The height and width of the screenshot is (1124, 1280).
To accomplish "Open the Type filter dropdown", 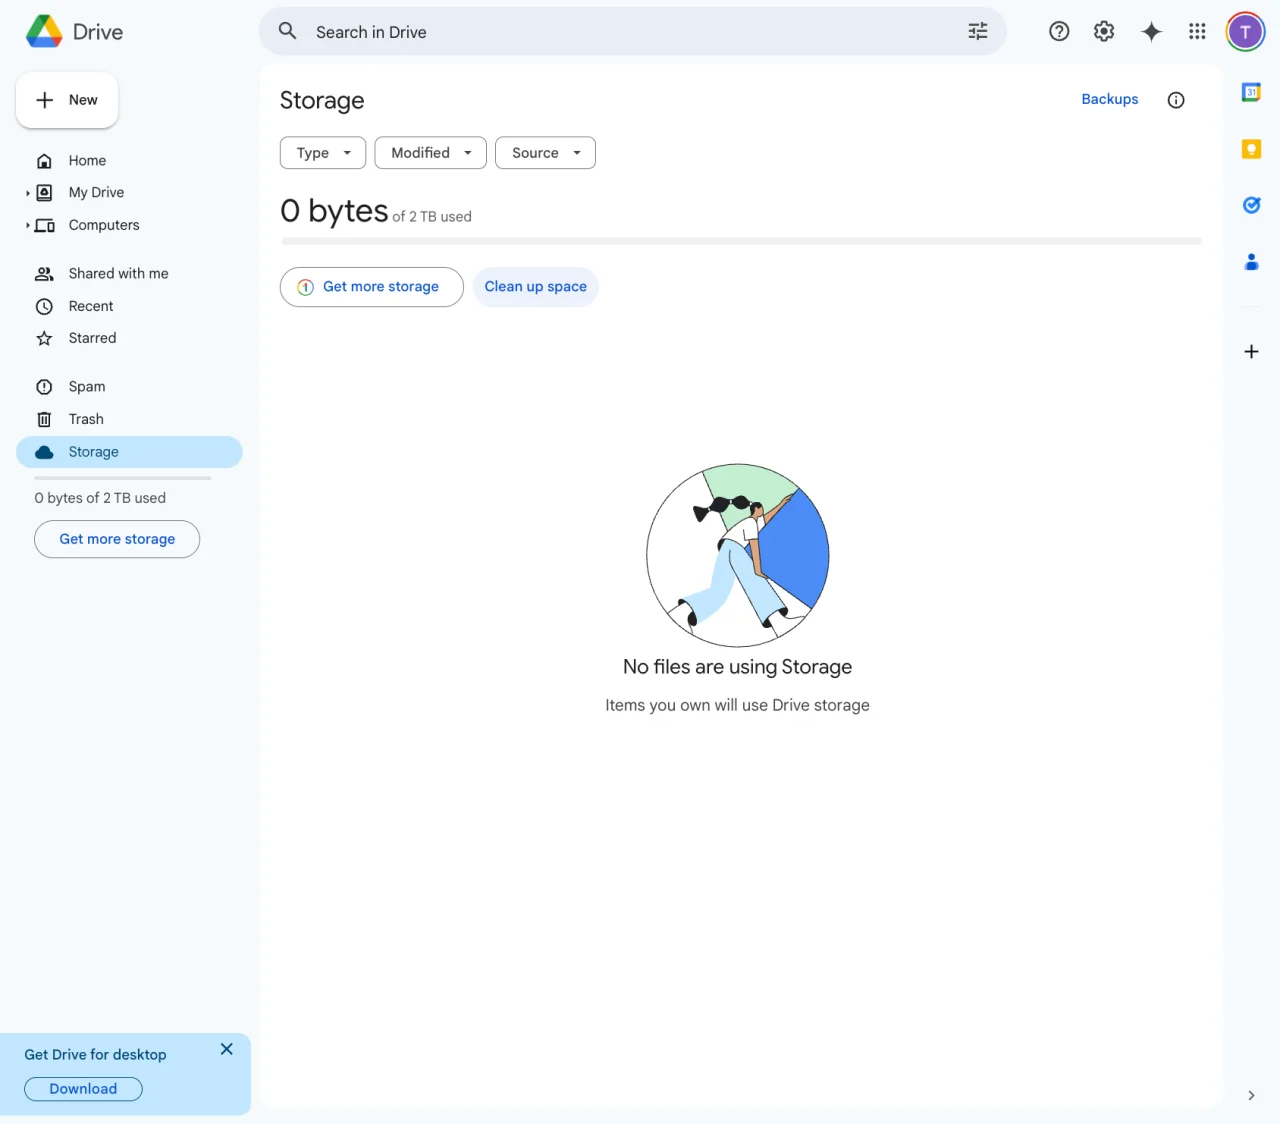I will click(323, 153).
